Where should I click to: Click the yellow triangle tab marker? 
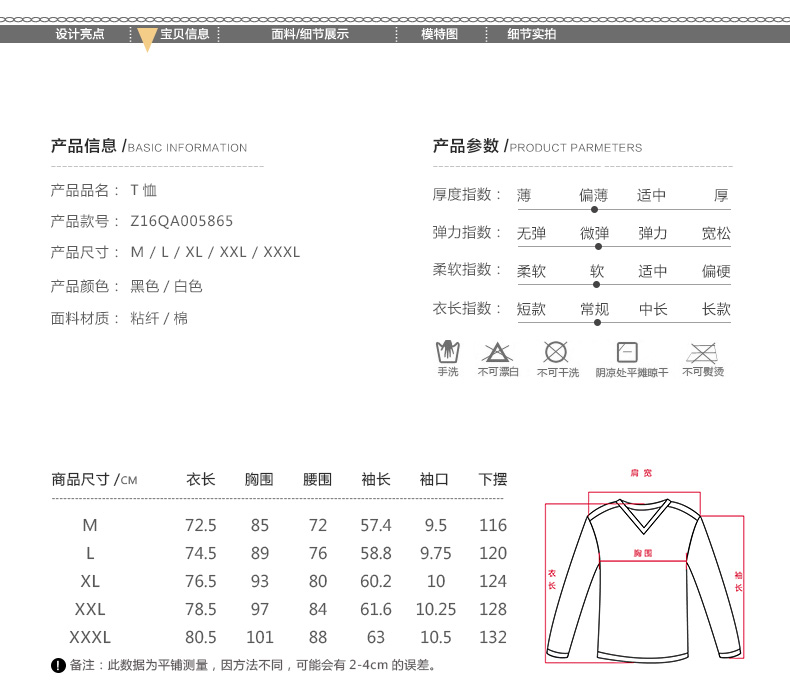[146, 40]
